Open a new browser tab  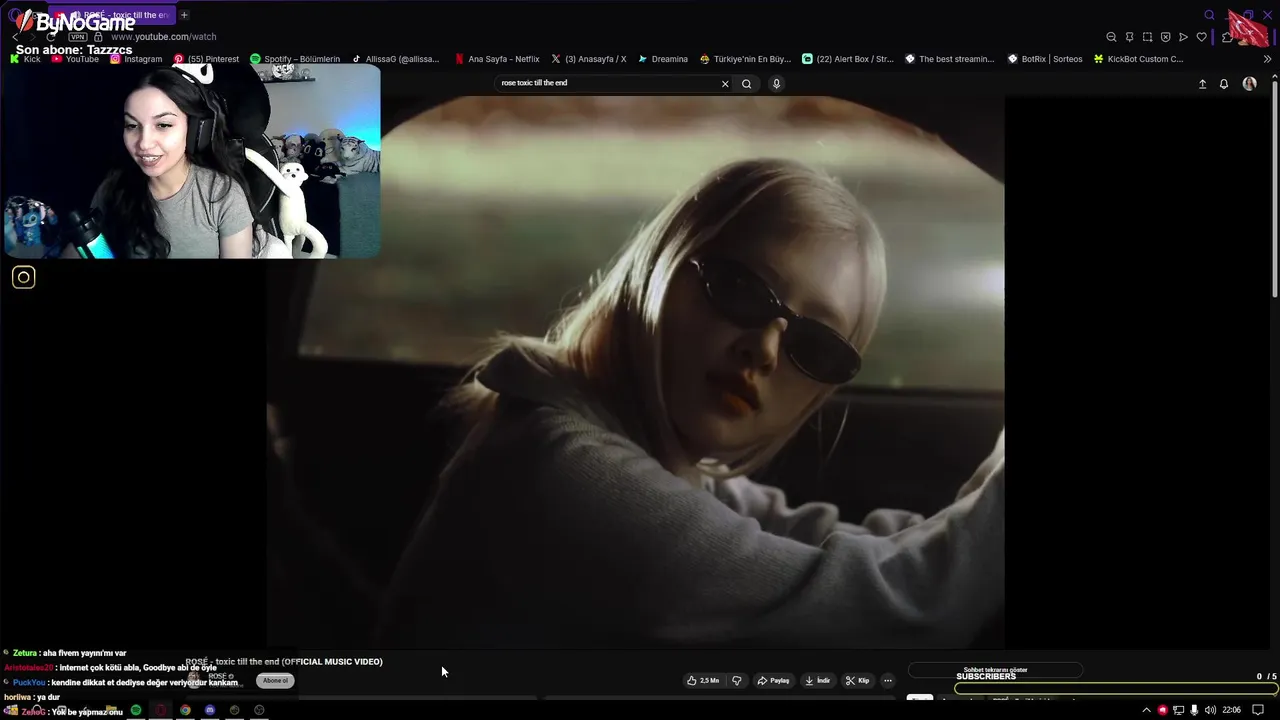tap(184, 15)
